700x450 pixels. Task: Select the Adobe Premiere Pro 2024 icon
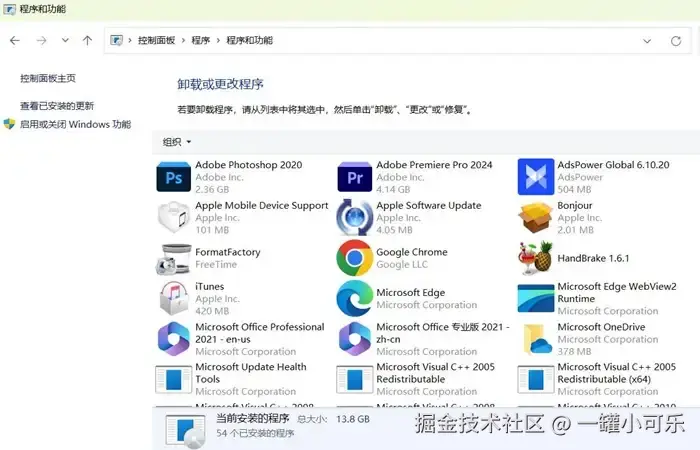coord(355,177)
